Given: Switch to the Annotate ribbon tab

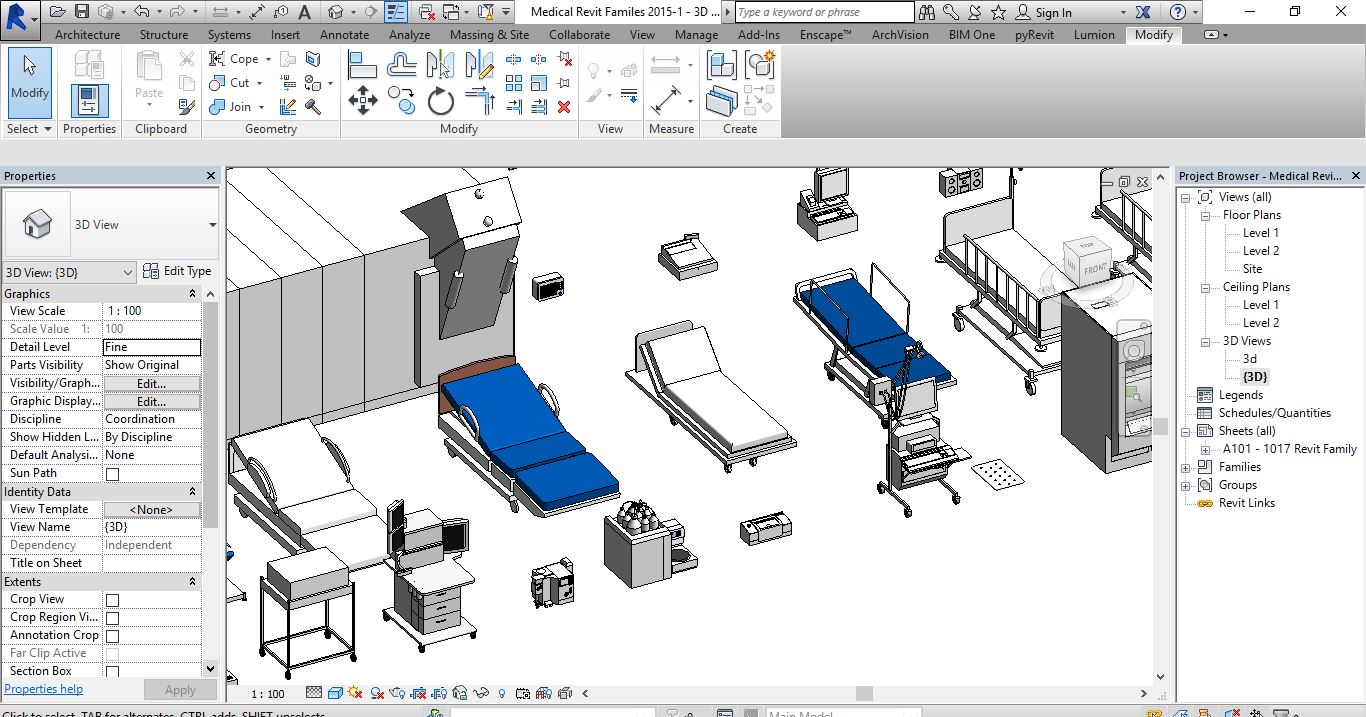Looking at the screenshot, I should (x=344, y=34).
